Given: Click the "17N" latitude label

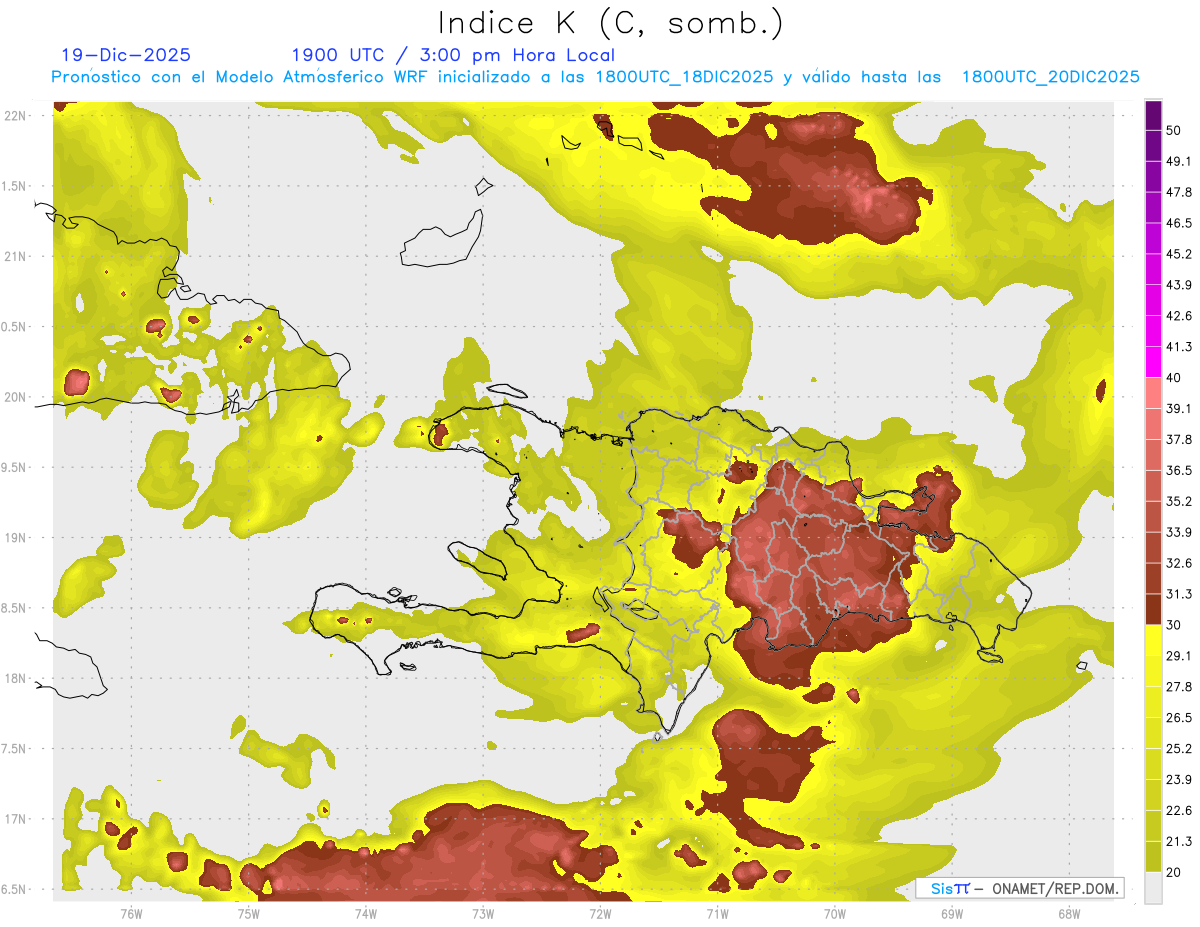Looking at the screenshot, I should [15, 819].
